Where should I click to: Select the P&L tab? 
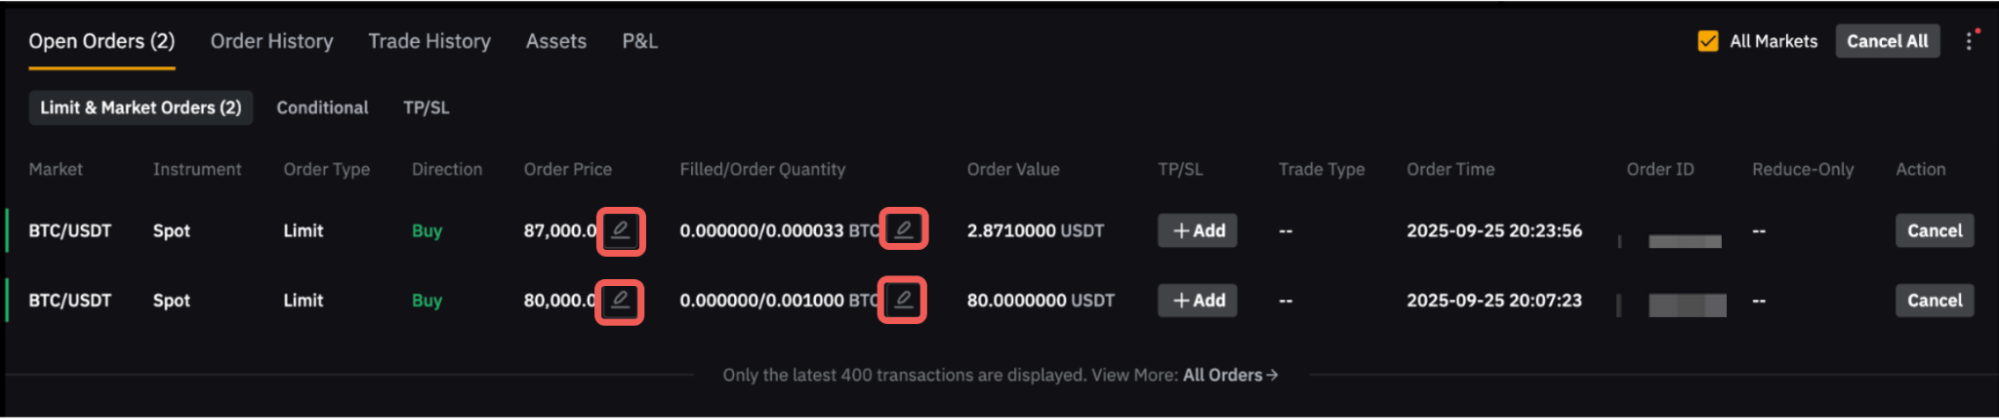tap(639, 41)
